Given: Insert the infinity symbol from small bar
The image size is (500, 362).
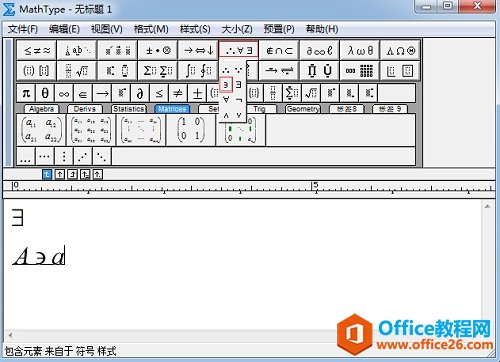Looking at the screenshot, I should coord(64,93).
